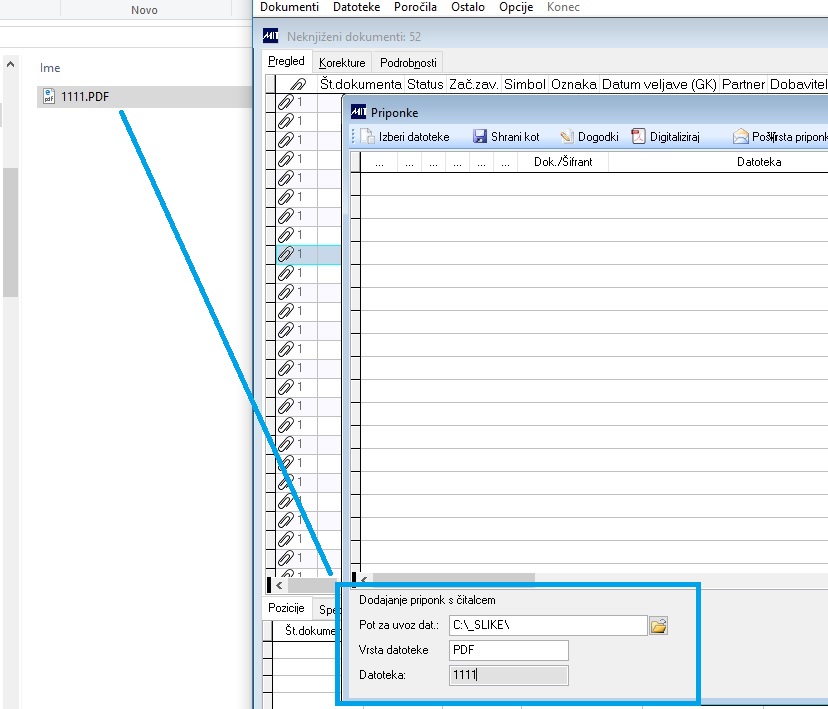Click the Digitaliziraj PDF icon
This screenshot has height=709, width=828.
pos(638,137)
